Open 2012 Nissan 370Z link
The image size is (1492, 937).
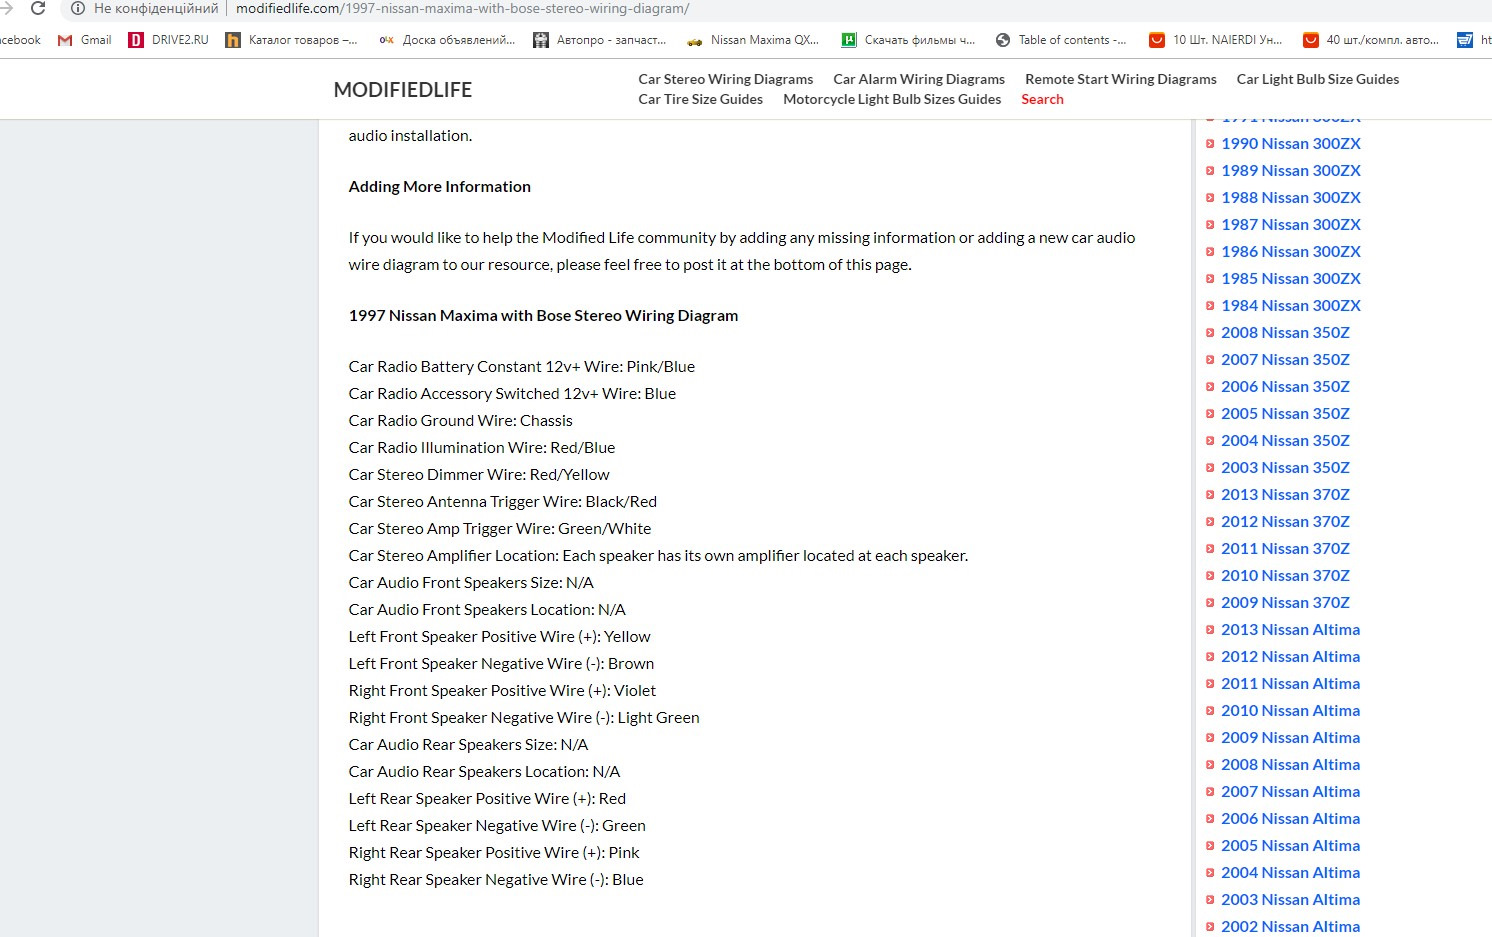click(x=1285, y=521)
